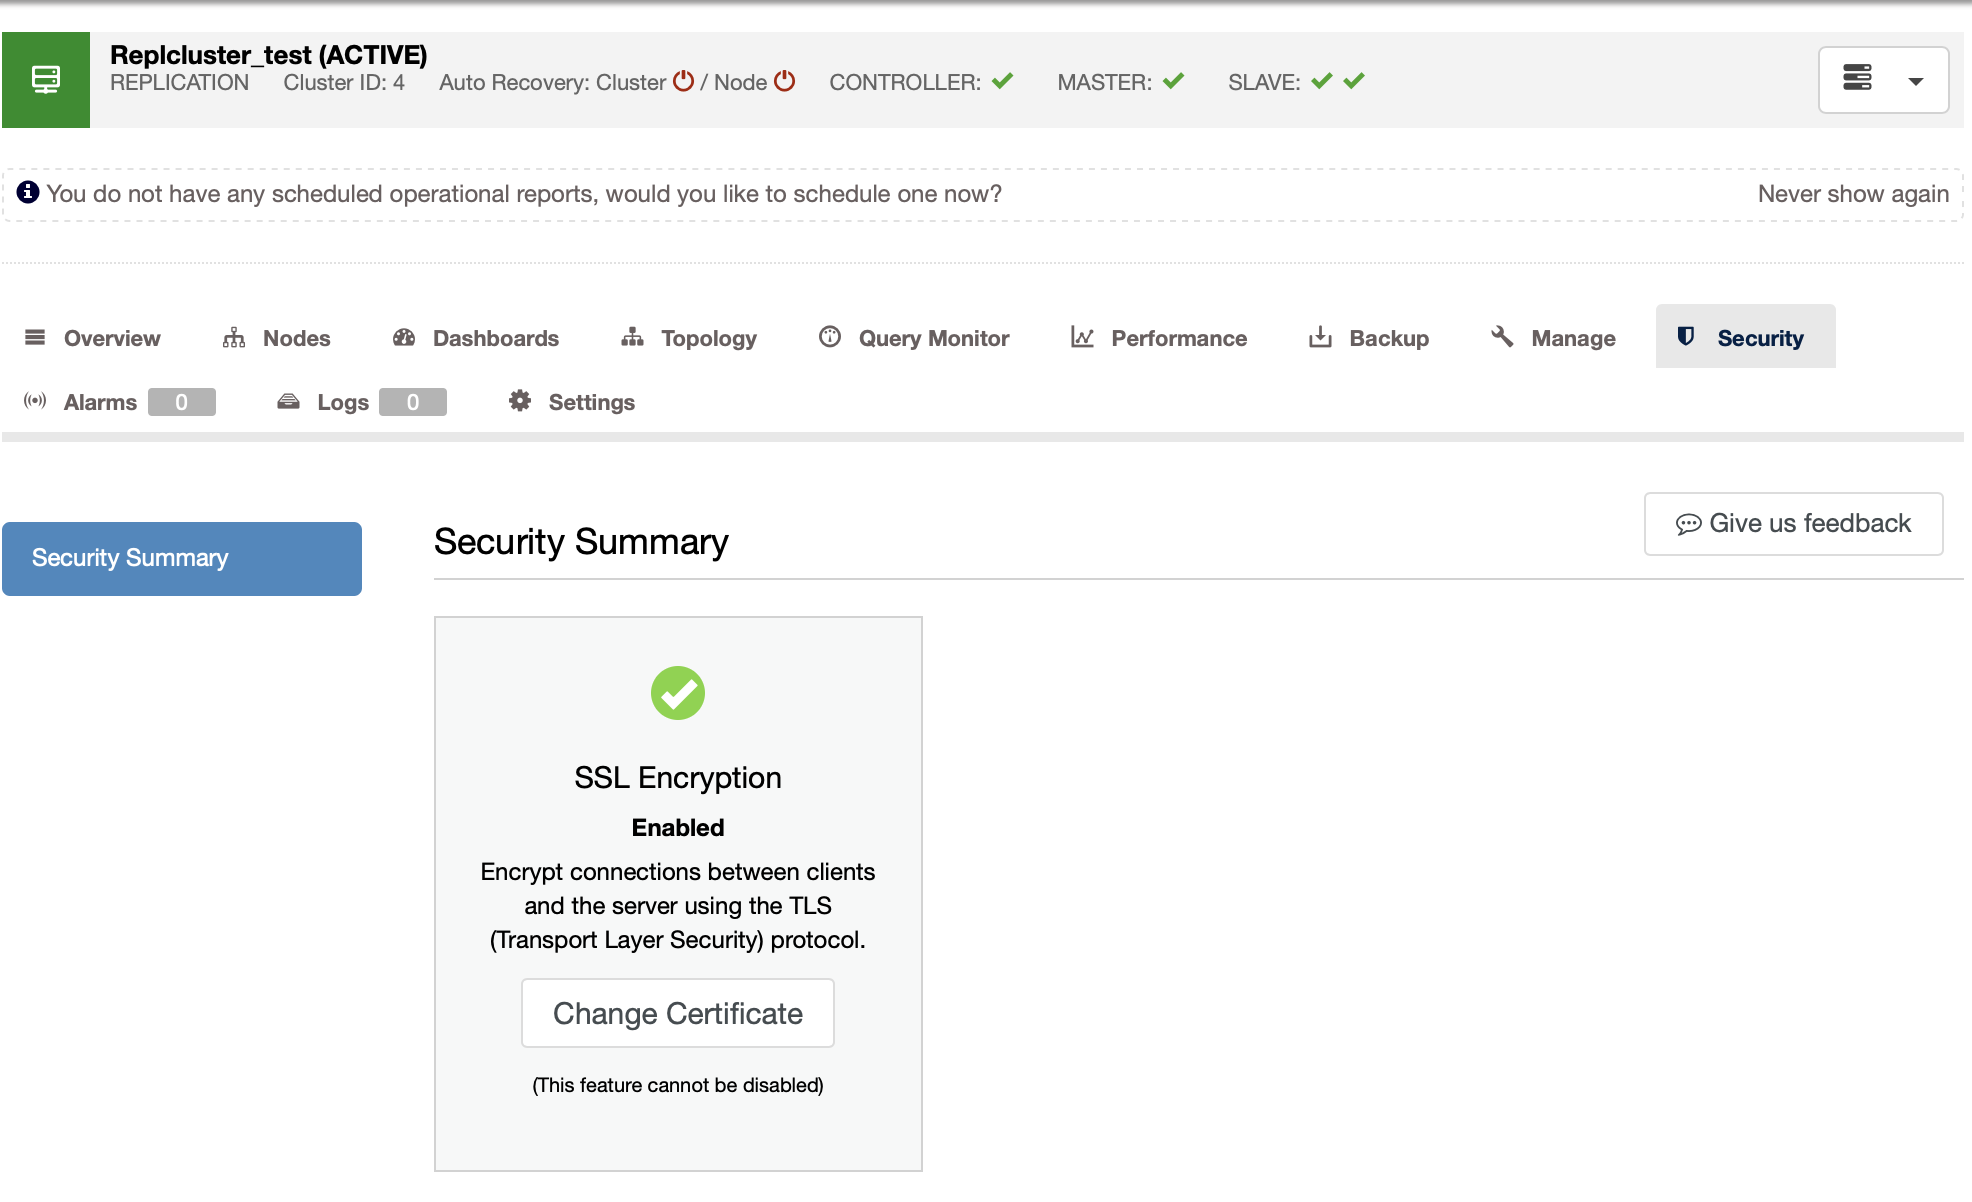The width and height of the screenshot is (1972, 1202).
Task: Click the Performance chart icon
Action: tap(1082, 337)
